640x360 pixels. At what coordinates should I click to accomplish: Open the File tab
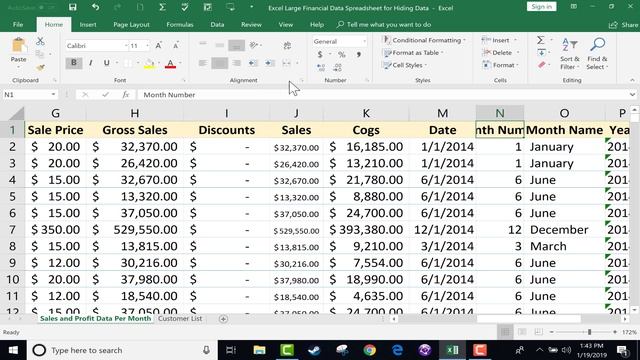[x=18, y=24]
